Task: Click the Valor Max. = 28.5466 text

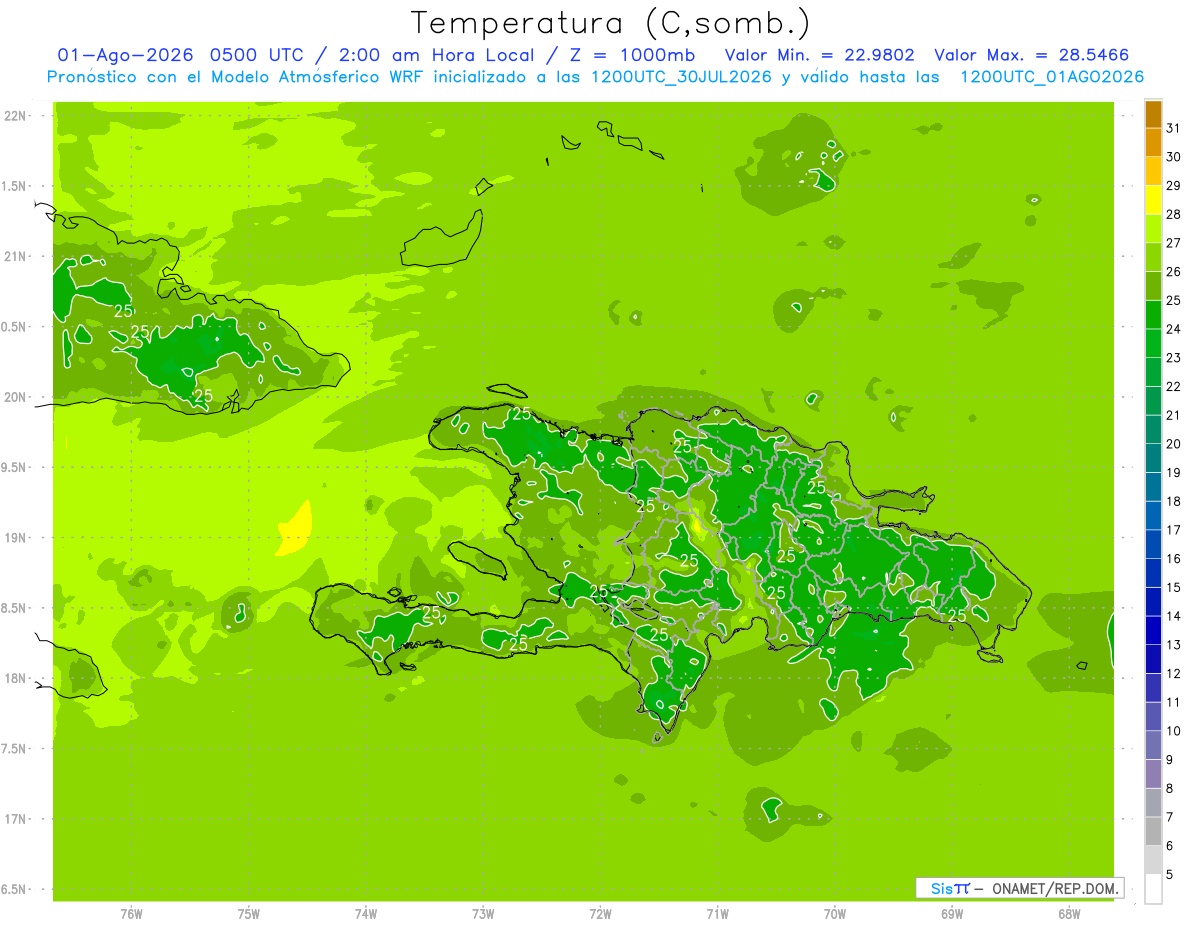Action: [x=1031, y=55]
